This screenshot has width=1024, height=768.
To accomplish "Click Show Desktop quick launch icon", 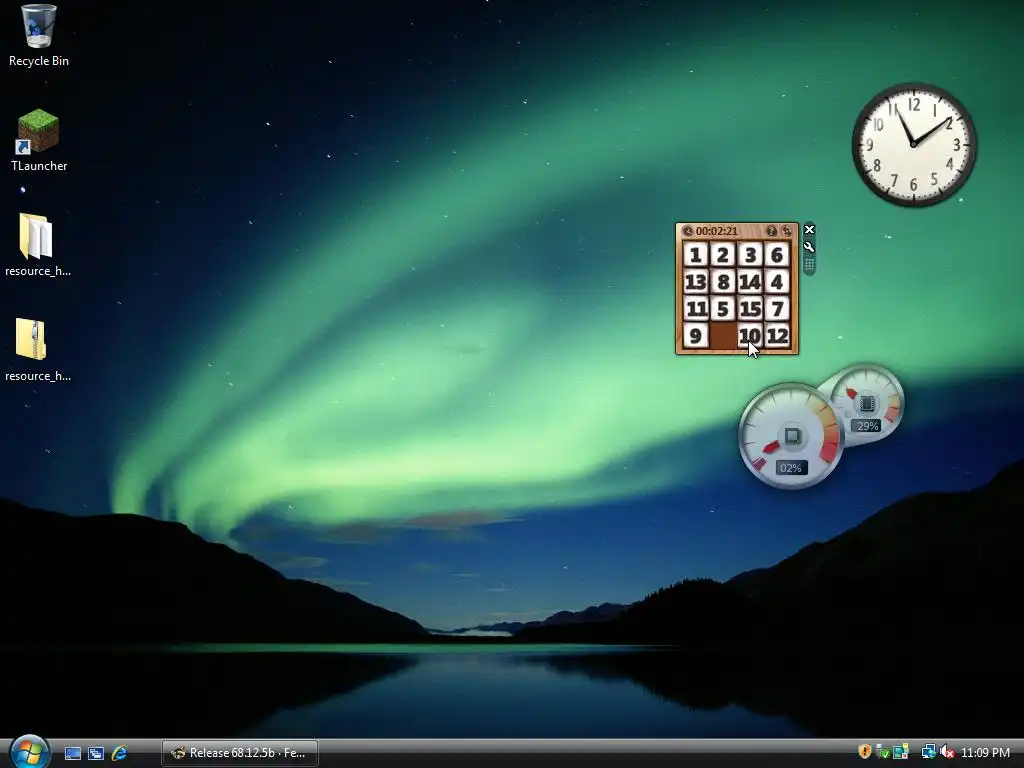I will (73, 753).
